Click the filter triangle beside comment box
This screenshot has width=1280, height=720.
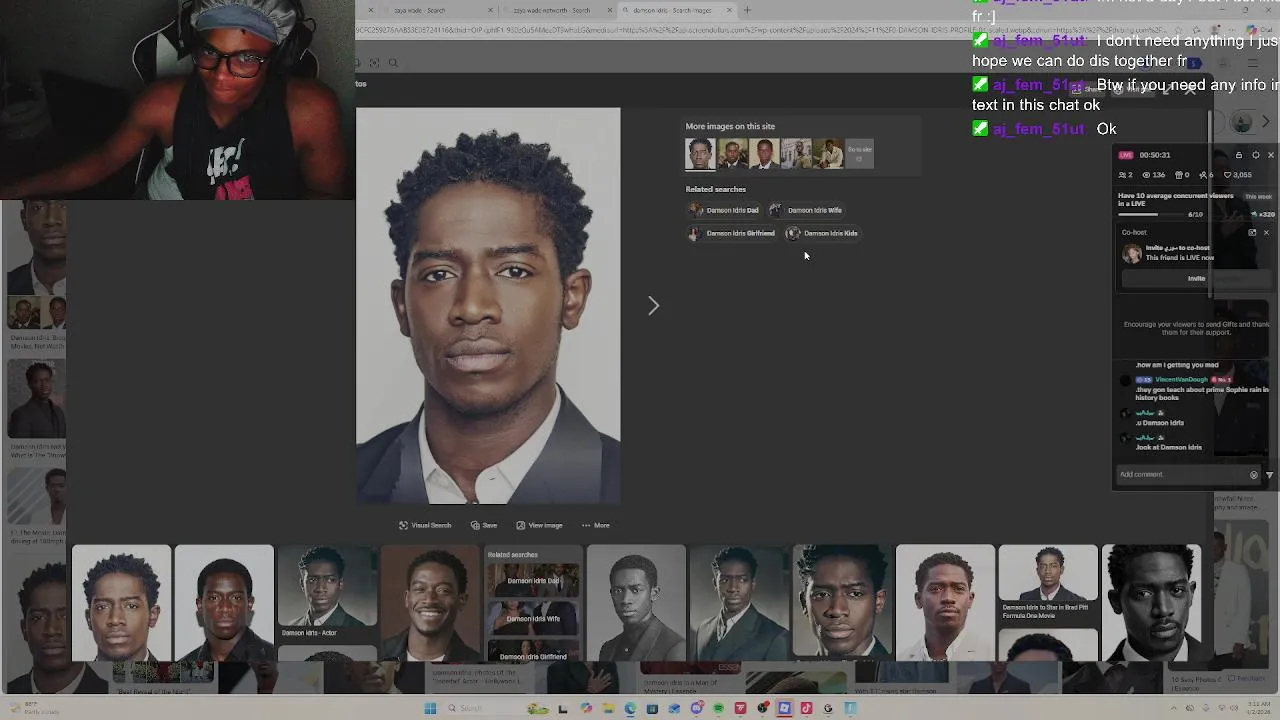[x=1269, y=474]
